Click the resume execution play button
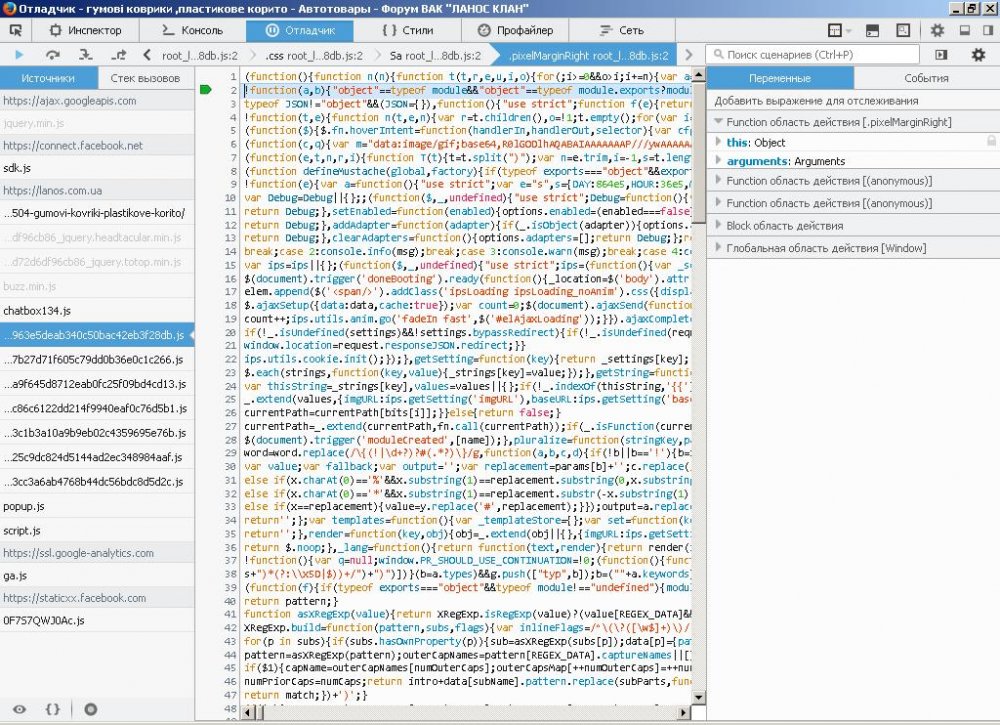The width and height of the screenshot is (1000, 725). point(19,54)
